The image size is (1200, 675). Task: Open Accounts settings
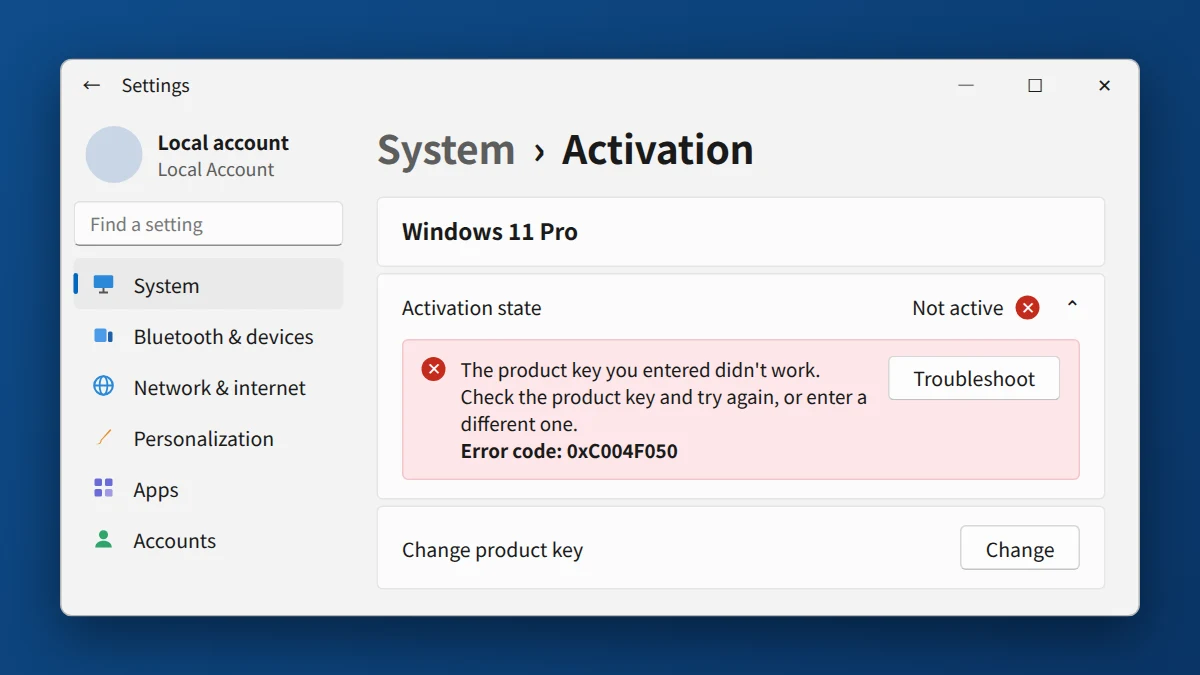click(x=209, y=540)
